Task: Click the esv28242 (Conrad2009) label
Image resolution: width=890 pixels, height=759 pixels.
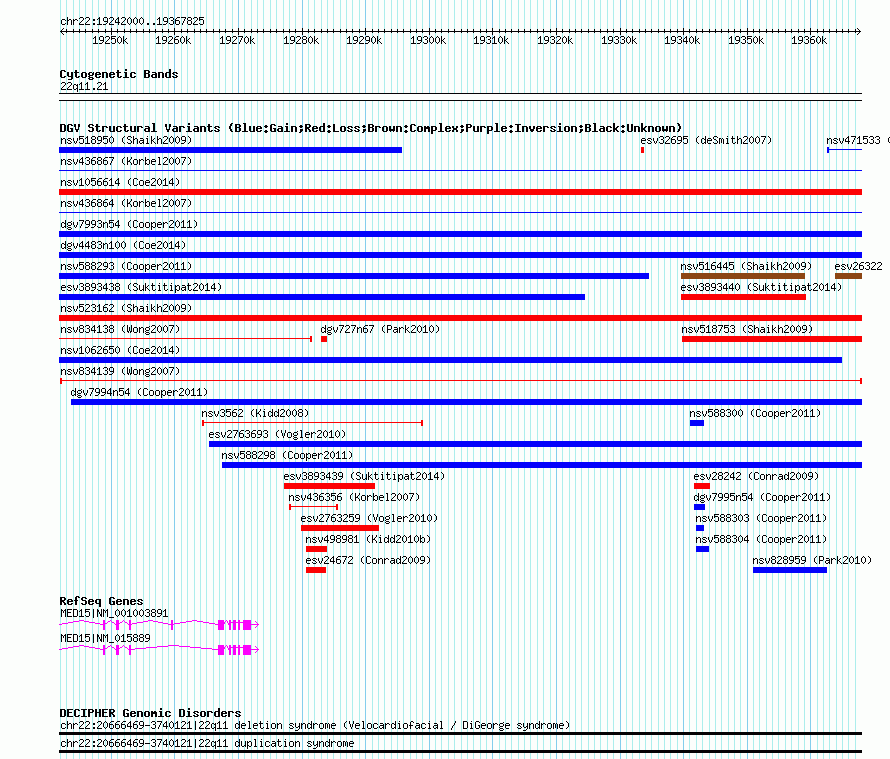Action: pyautogui.click(x=756, y=476)
